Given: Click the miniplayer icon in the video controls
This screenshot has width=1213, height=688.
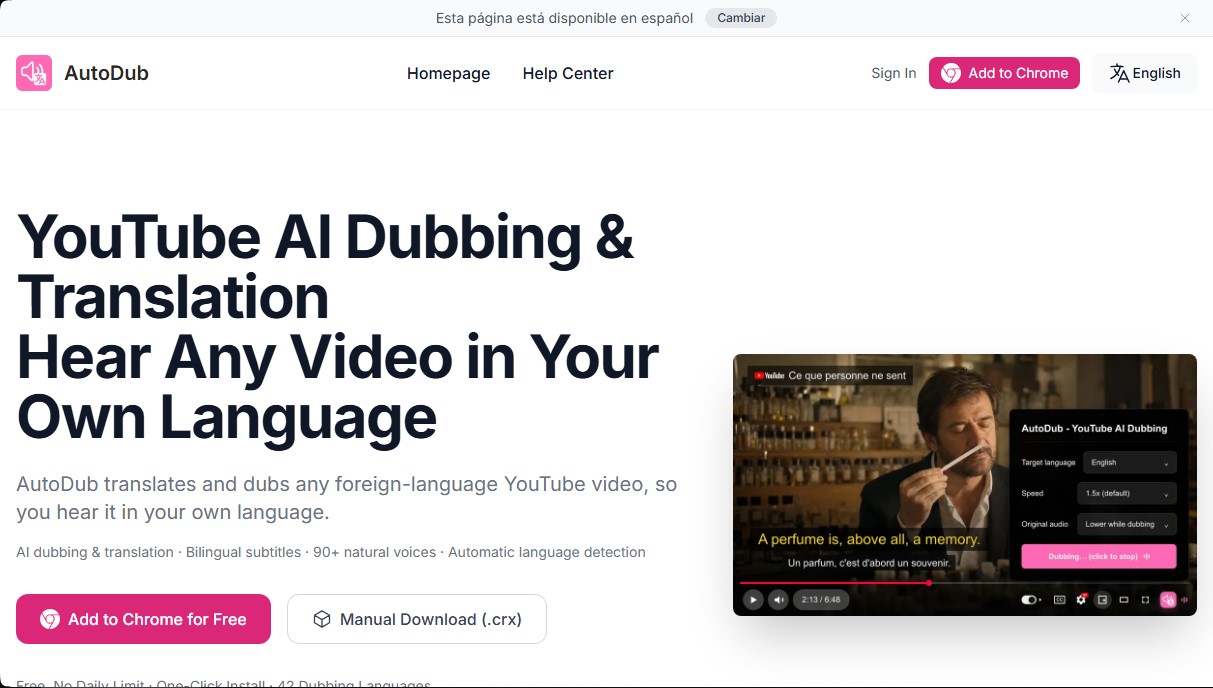Looking at the screenshot, I should click(x=1103, y=600).
